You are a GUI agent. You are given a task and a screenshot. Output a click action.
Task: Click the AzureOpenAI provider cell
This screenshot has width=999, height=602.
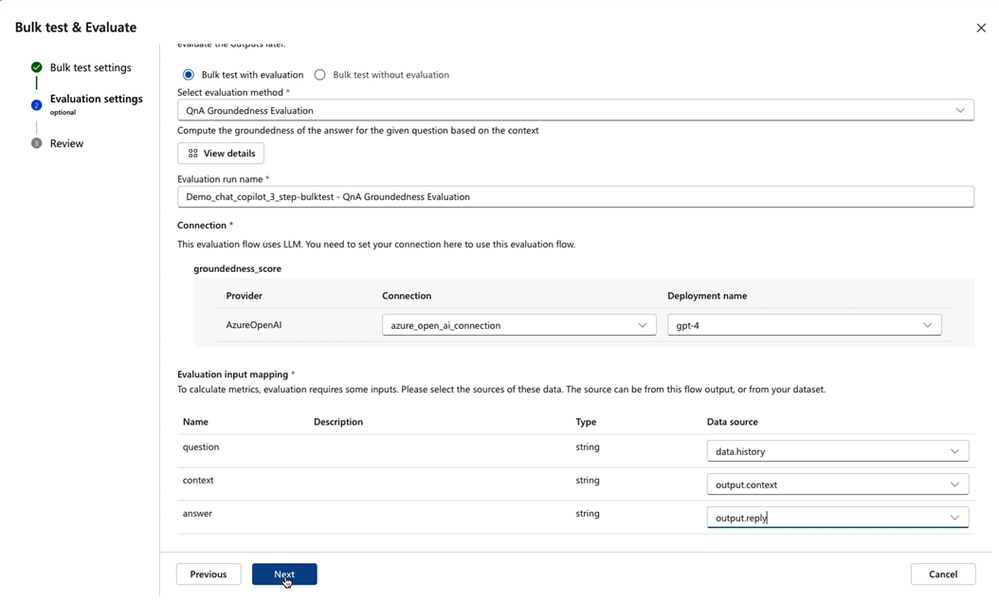[254, 325]
